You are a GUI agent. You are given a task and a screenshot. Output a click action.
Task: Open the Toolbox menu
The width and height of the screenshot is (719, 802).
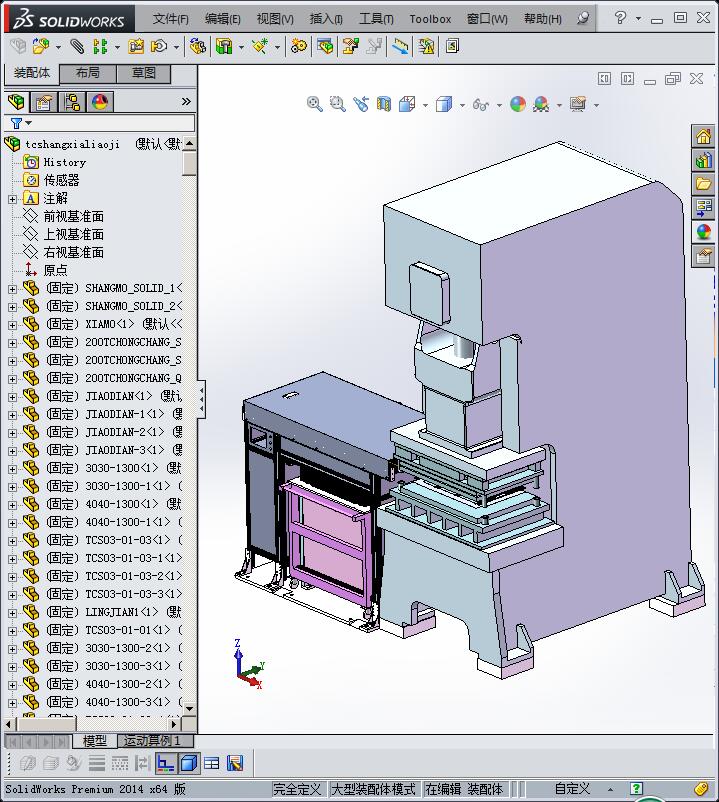coord(430,19)
